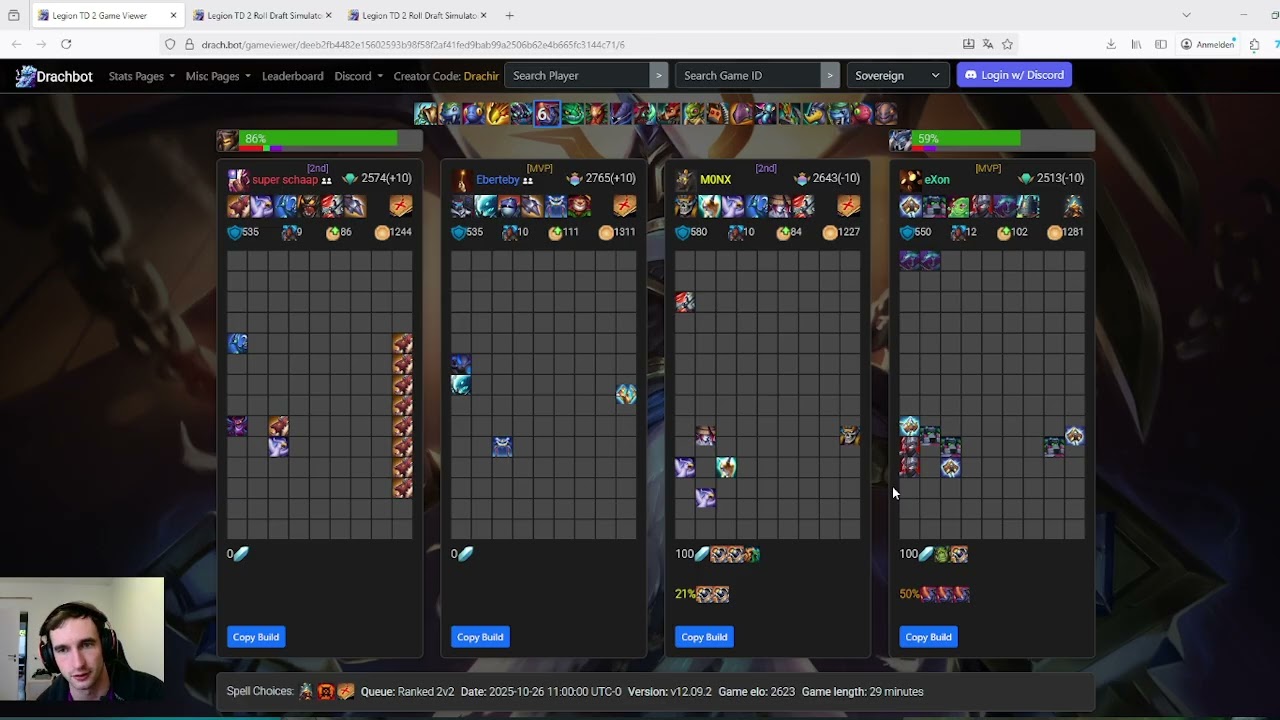Copy build for eXon
The image size is (1280, 720).
point(928,637)
